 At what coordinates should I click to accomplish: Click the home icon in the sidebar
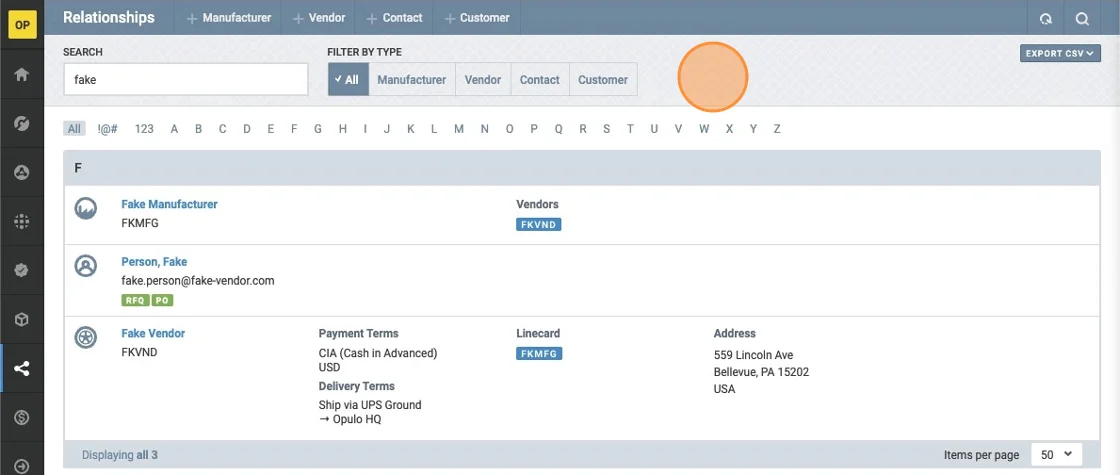pos(21,75)
